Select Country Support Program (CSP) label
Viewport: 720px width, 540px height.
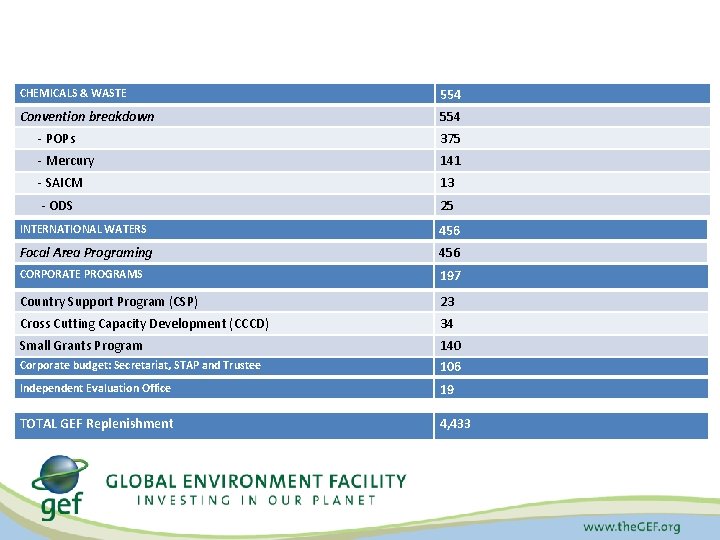[109, 302]
